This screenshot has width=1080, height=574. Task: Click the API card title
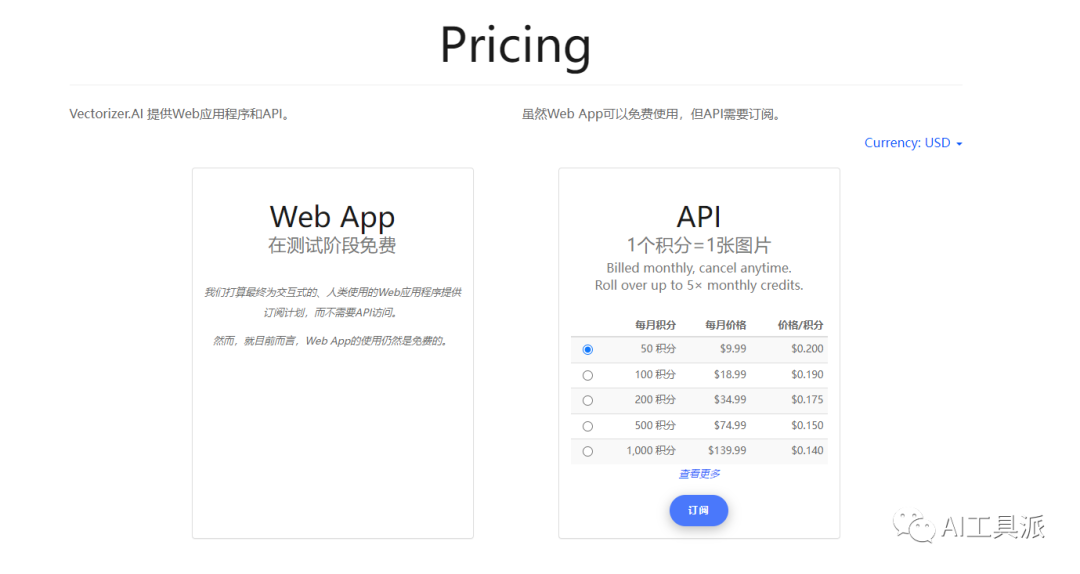pos(698,217)
